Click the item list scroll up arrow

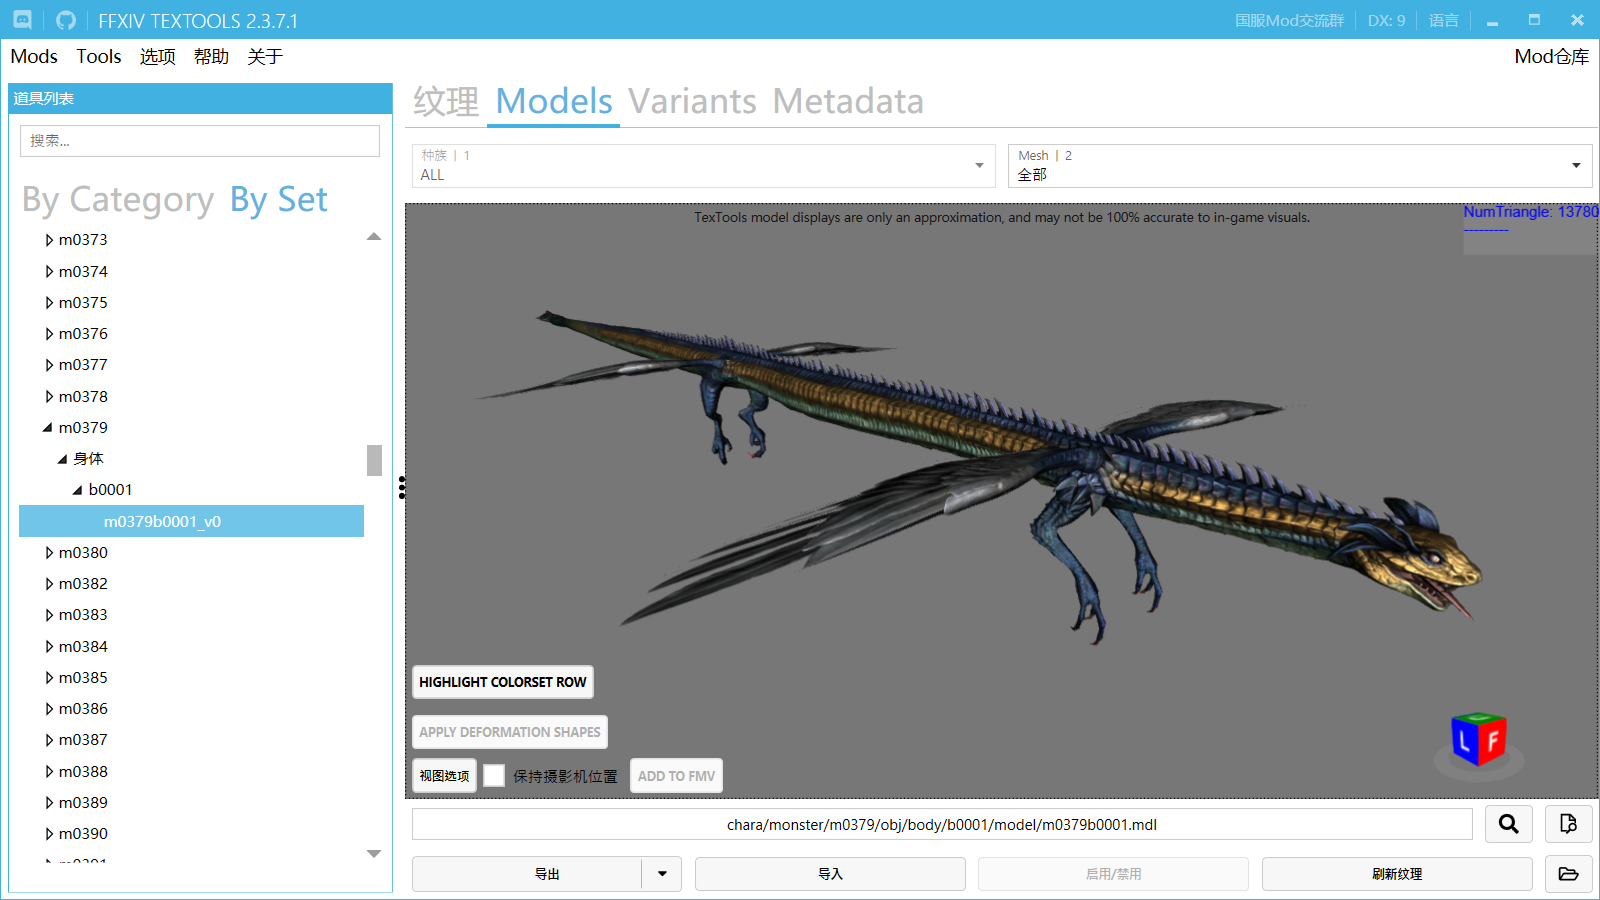(x=374, y=237)
